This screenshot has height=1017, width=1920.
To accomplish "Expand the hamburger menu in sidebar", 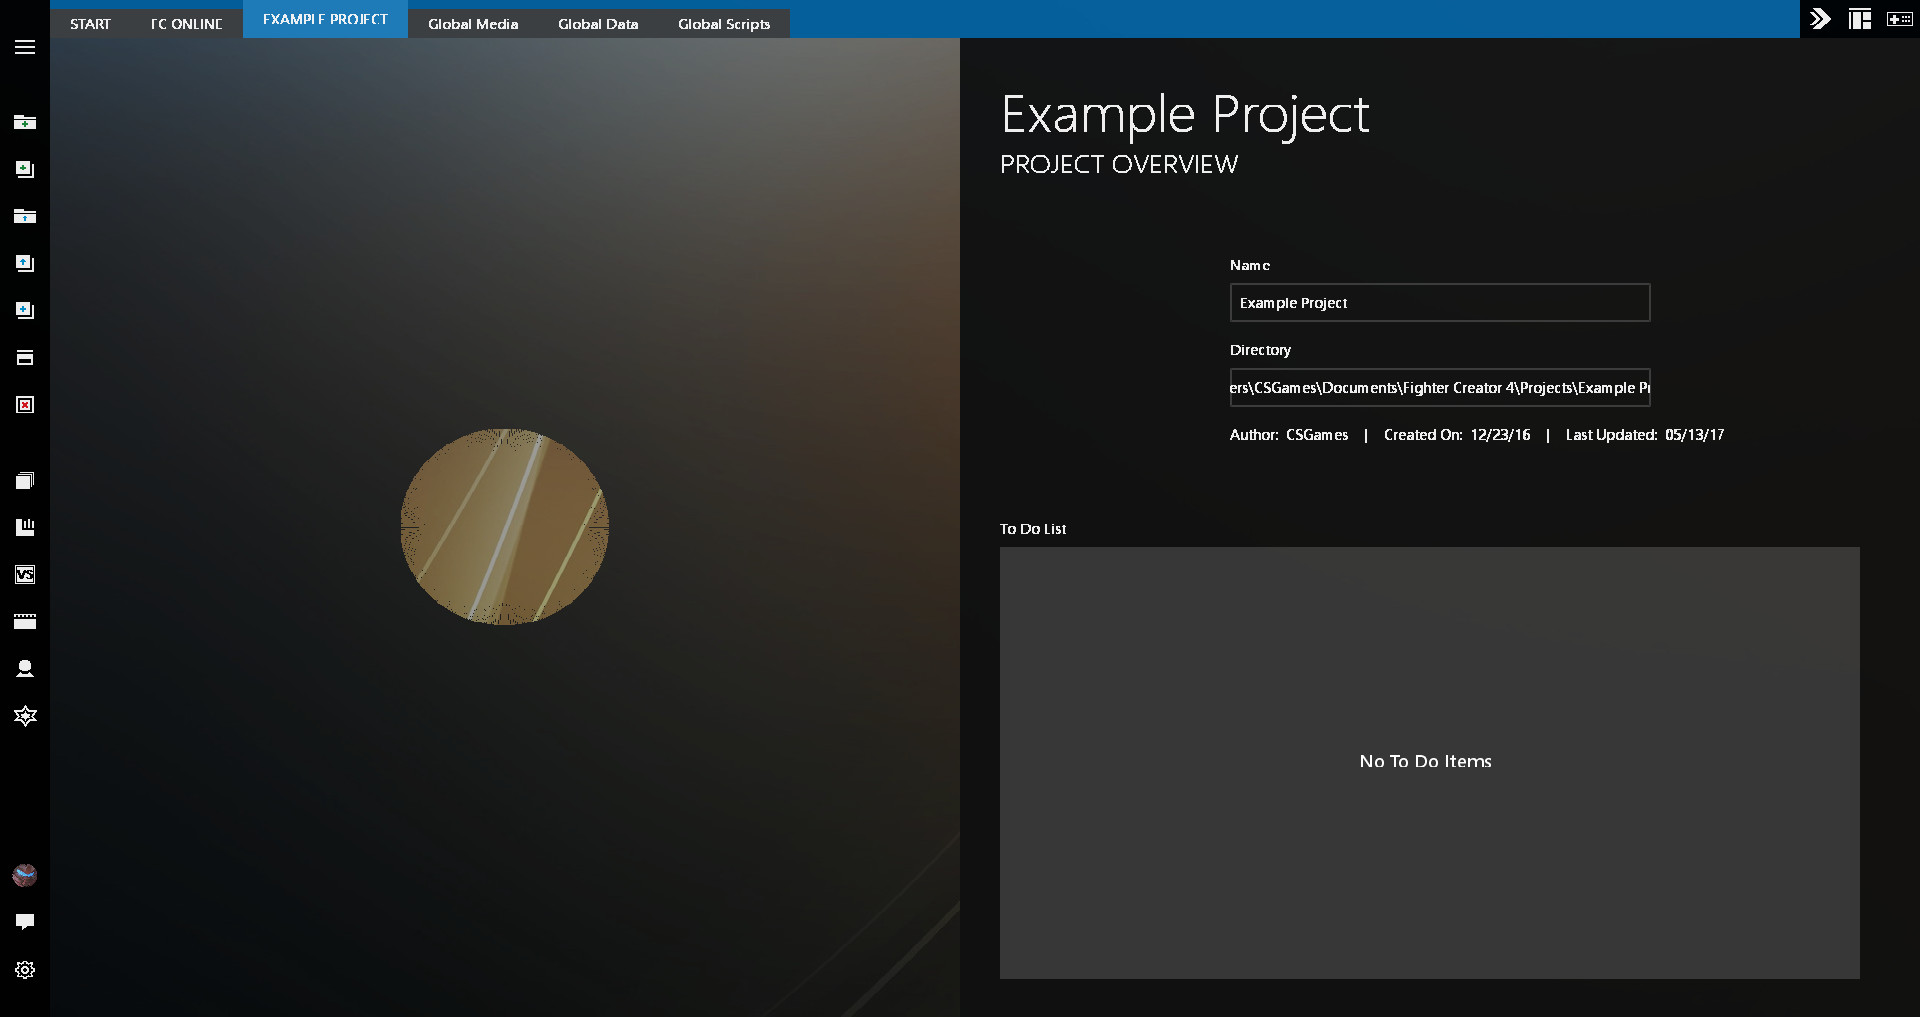I will point(25,47).
